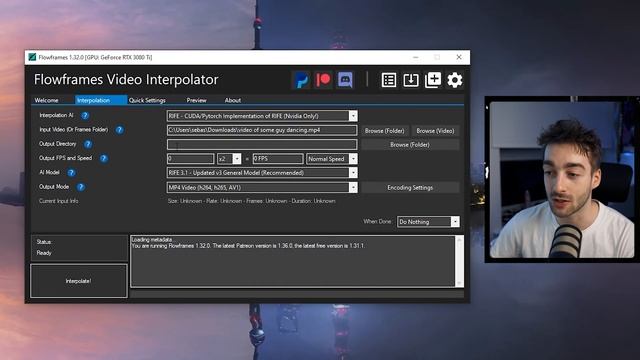
Task: Open Encoding Settings
Action: [410, 187]
